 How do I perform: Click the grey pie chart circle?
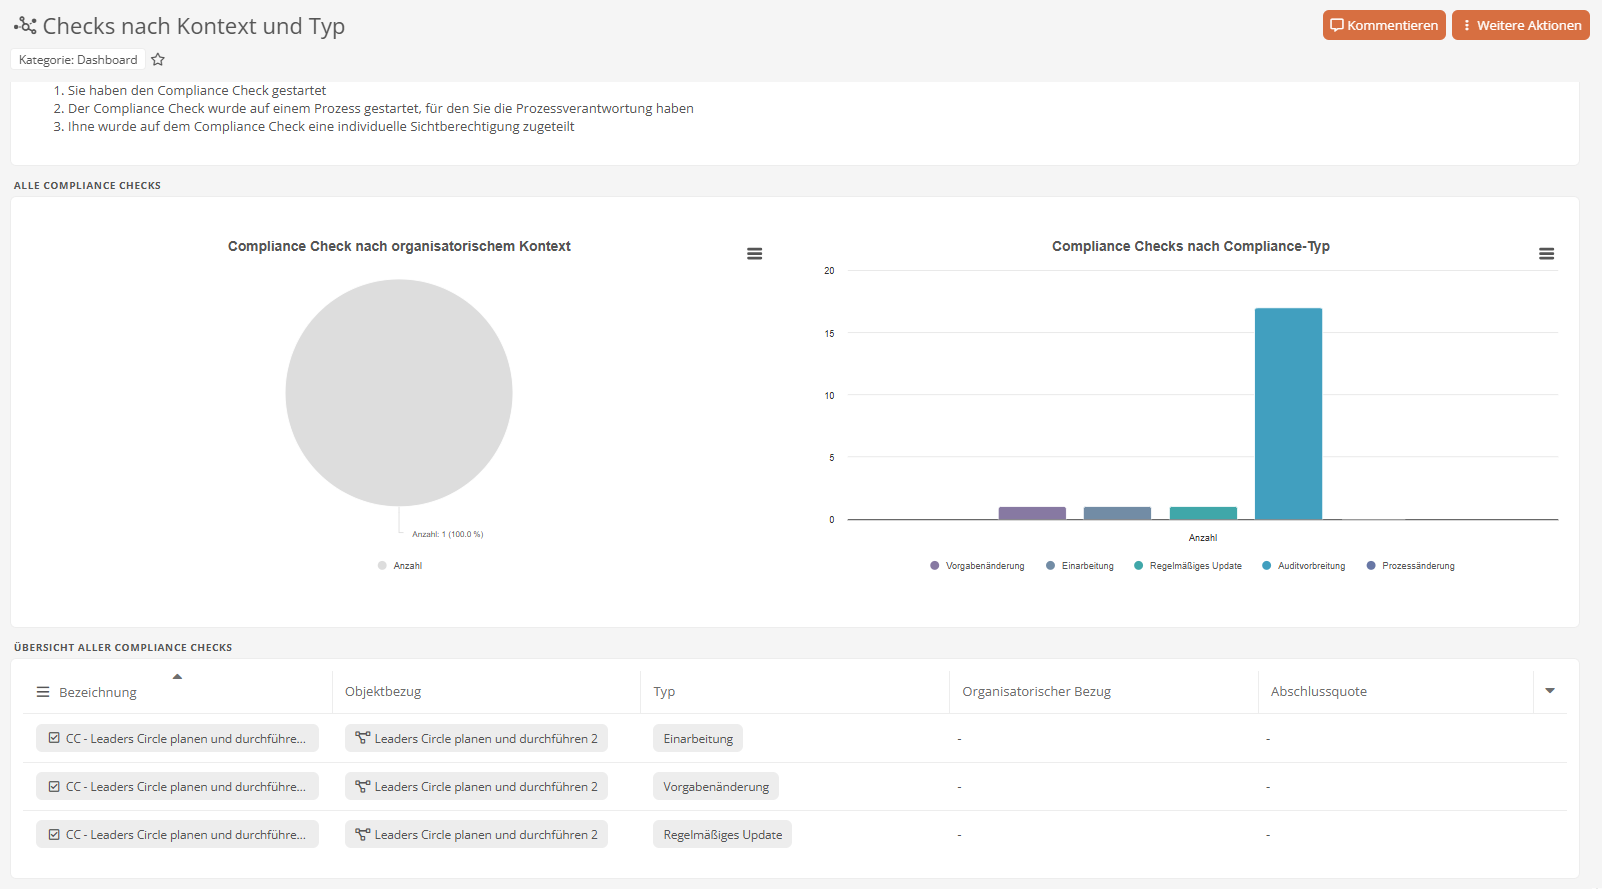tap(399, 392)
